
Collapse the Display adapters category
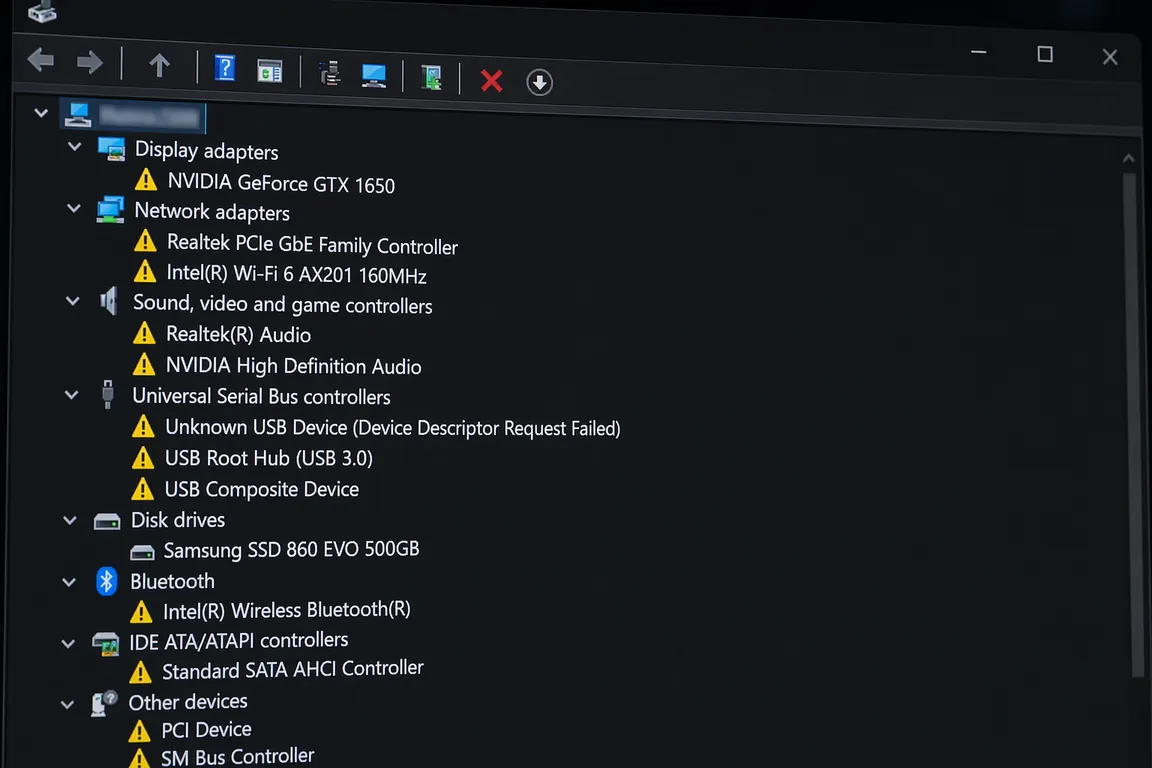click(x=74, y=147)
